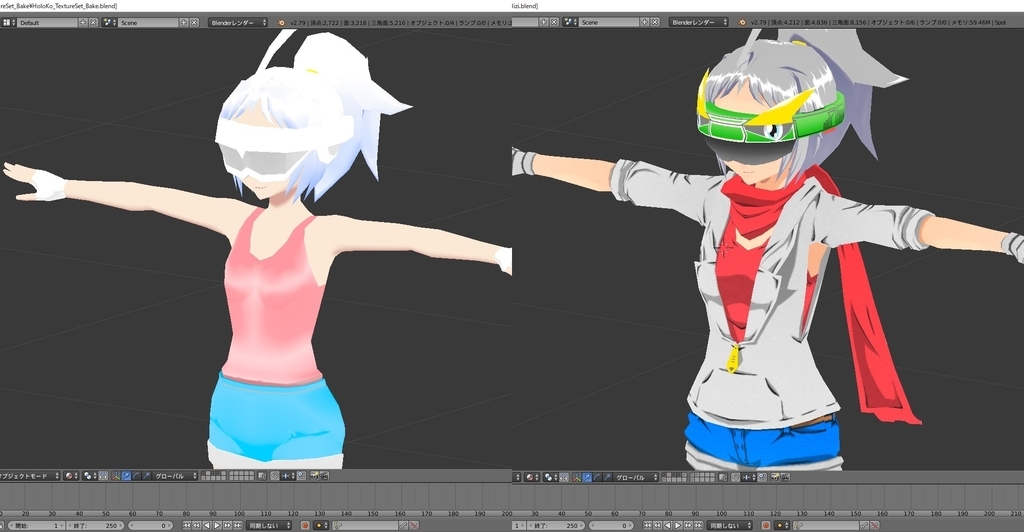Toggle proportional editing in left viewport
Screen dimensions: 1024x532
[x=275, y=476]
